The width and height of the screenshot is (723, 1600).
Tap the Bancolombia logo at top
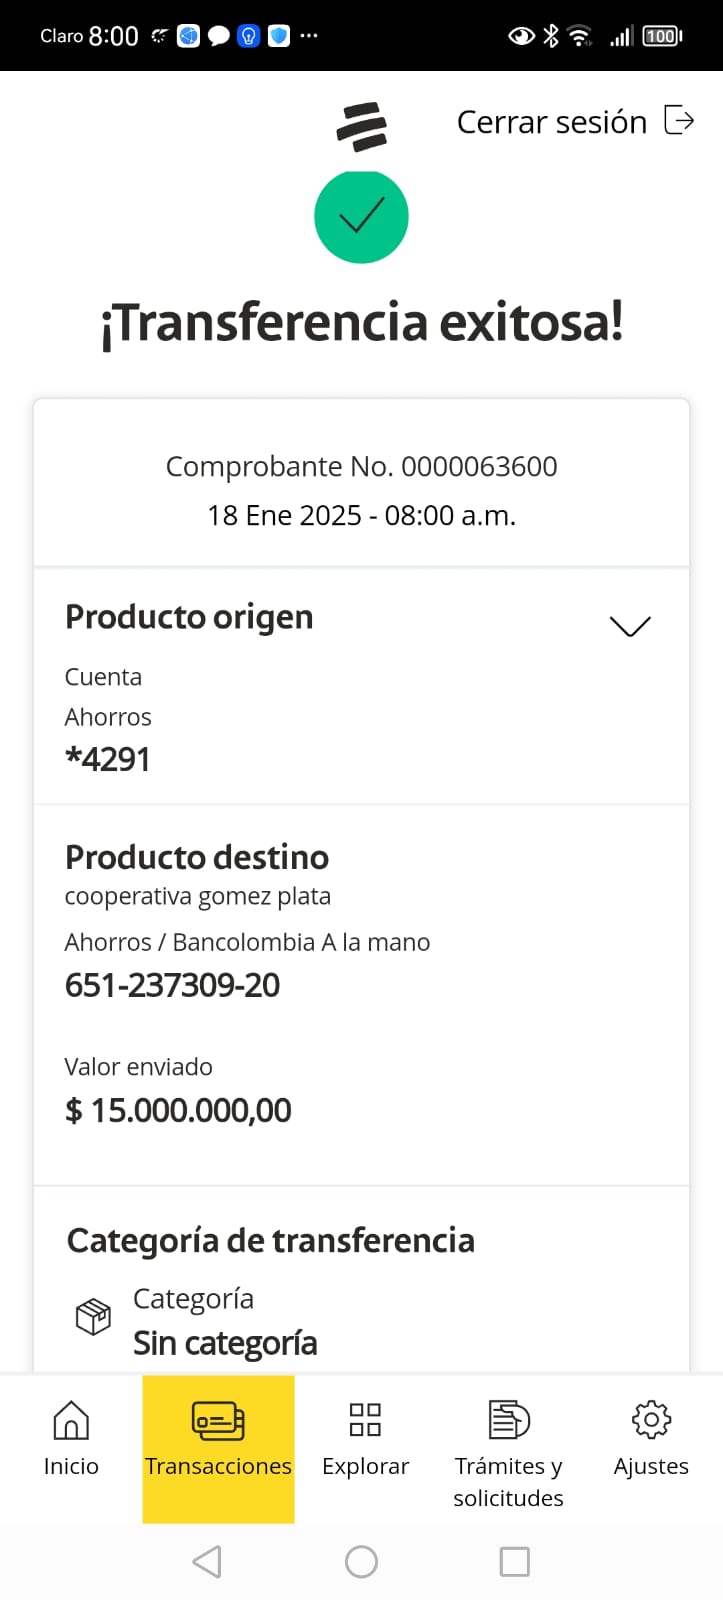point(361,127)
